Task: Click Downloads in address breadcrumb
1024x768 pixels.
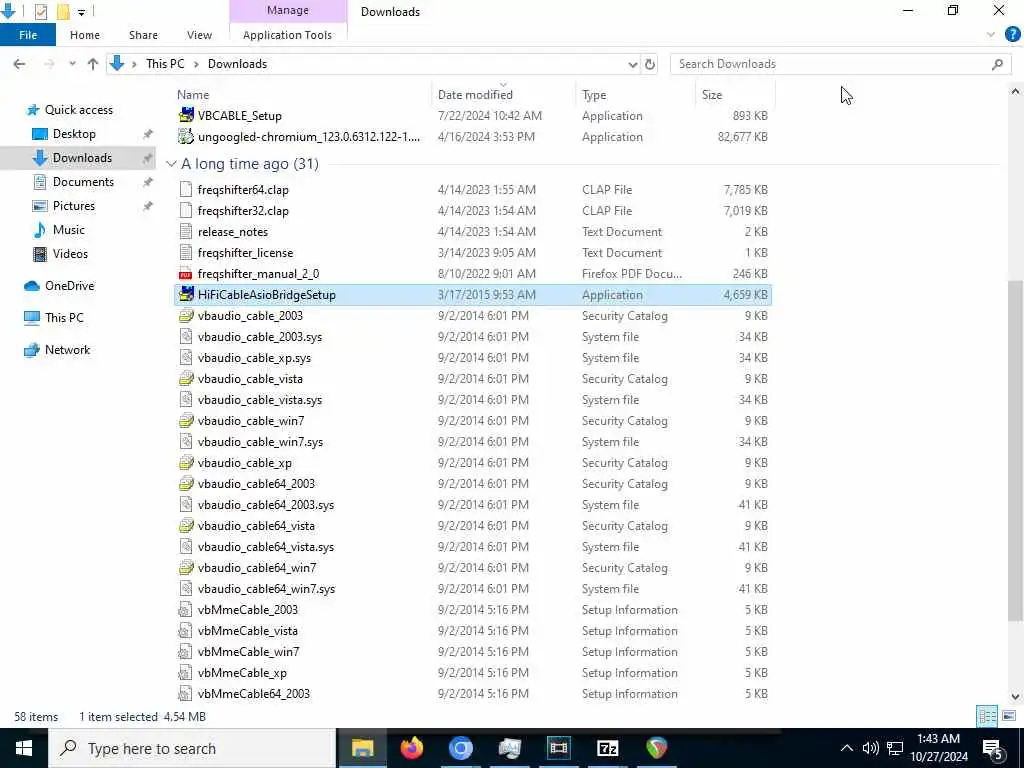Action: 237,64
